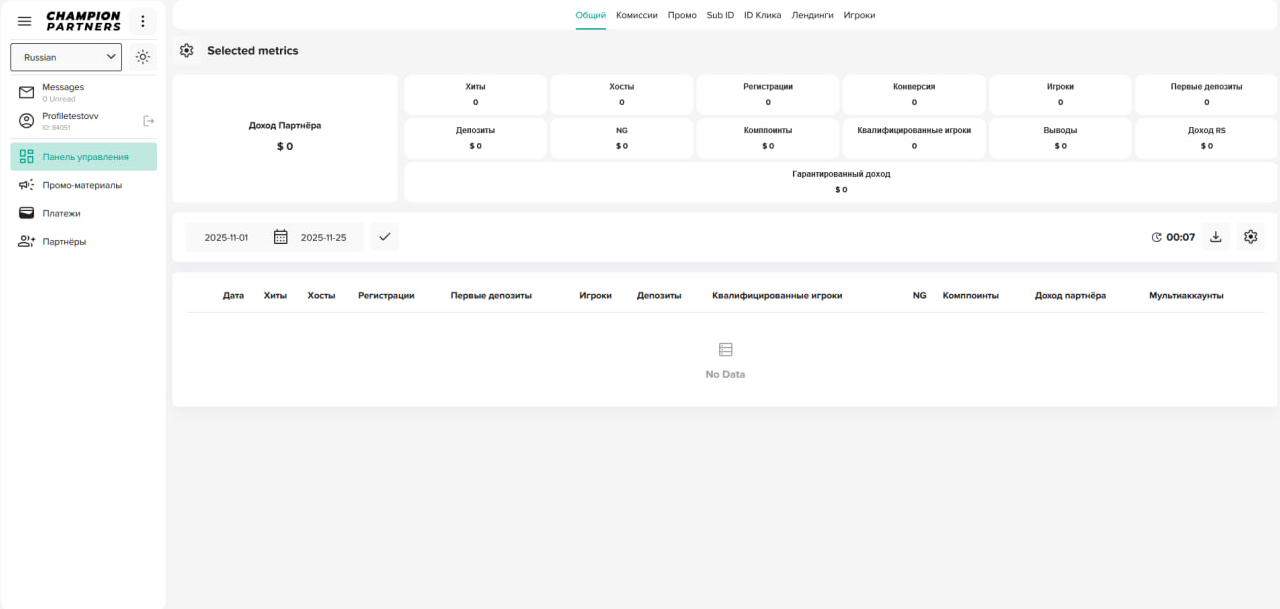Open table column settings gear

click(x=1250, y=237)
